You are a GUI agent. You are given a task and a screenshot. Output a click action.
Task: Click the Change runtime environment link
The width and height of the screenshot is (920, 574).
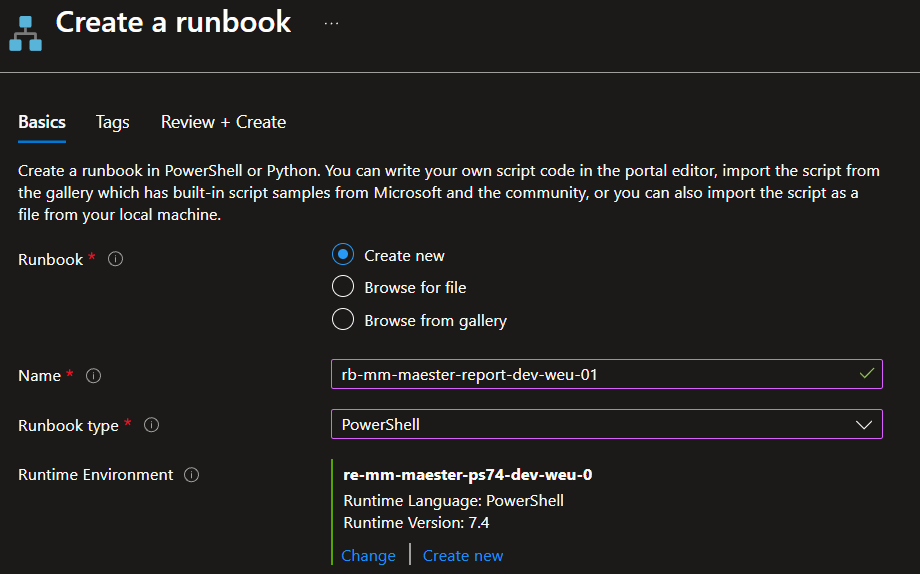coord(368,555)
